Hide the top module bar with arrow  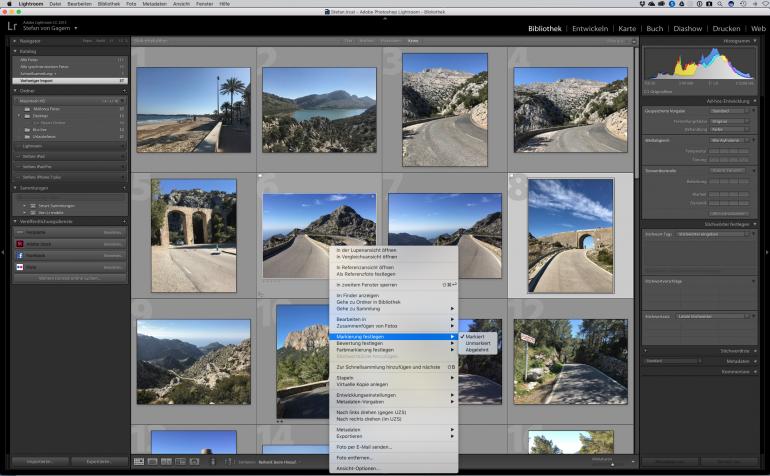coord(385,18)
